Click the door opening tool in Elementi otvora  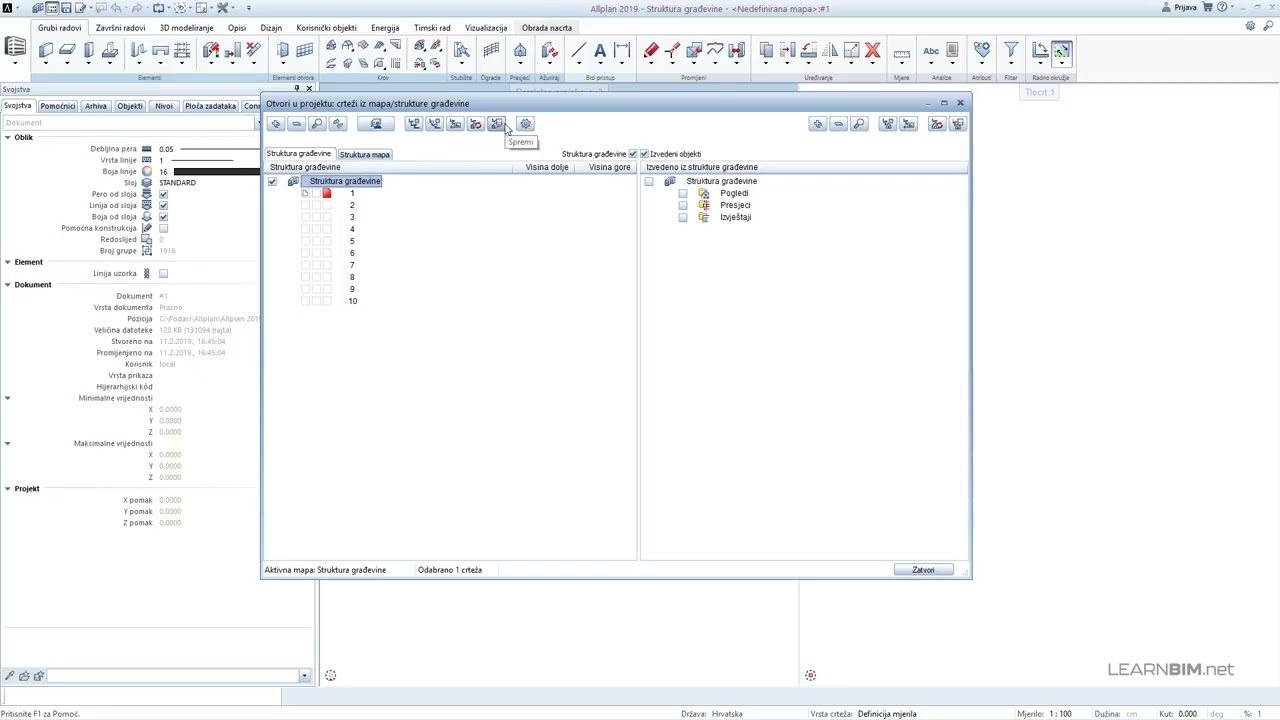[283, 50]
